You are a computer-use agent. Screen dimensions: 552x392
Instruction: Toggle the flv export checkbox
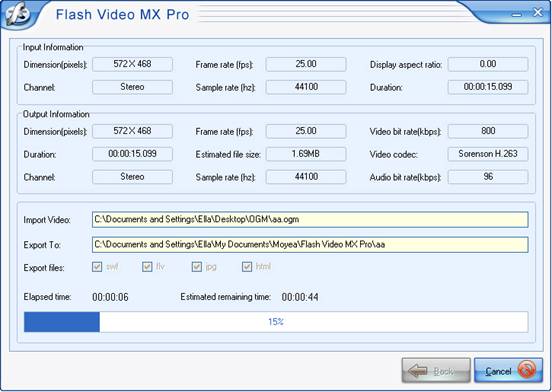147,267
